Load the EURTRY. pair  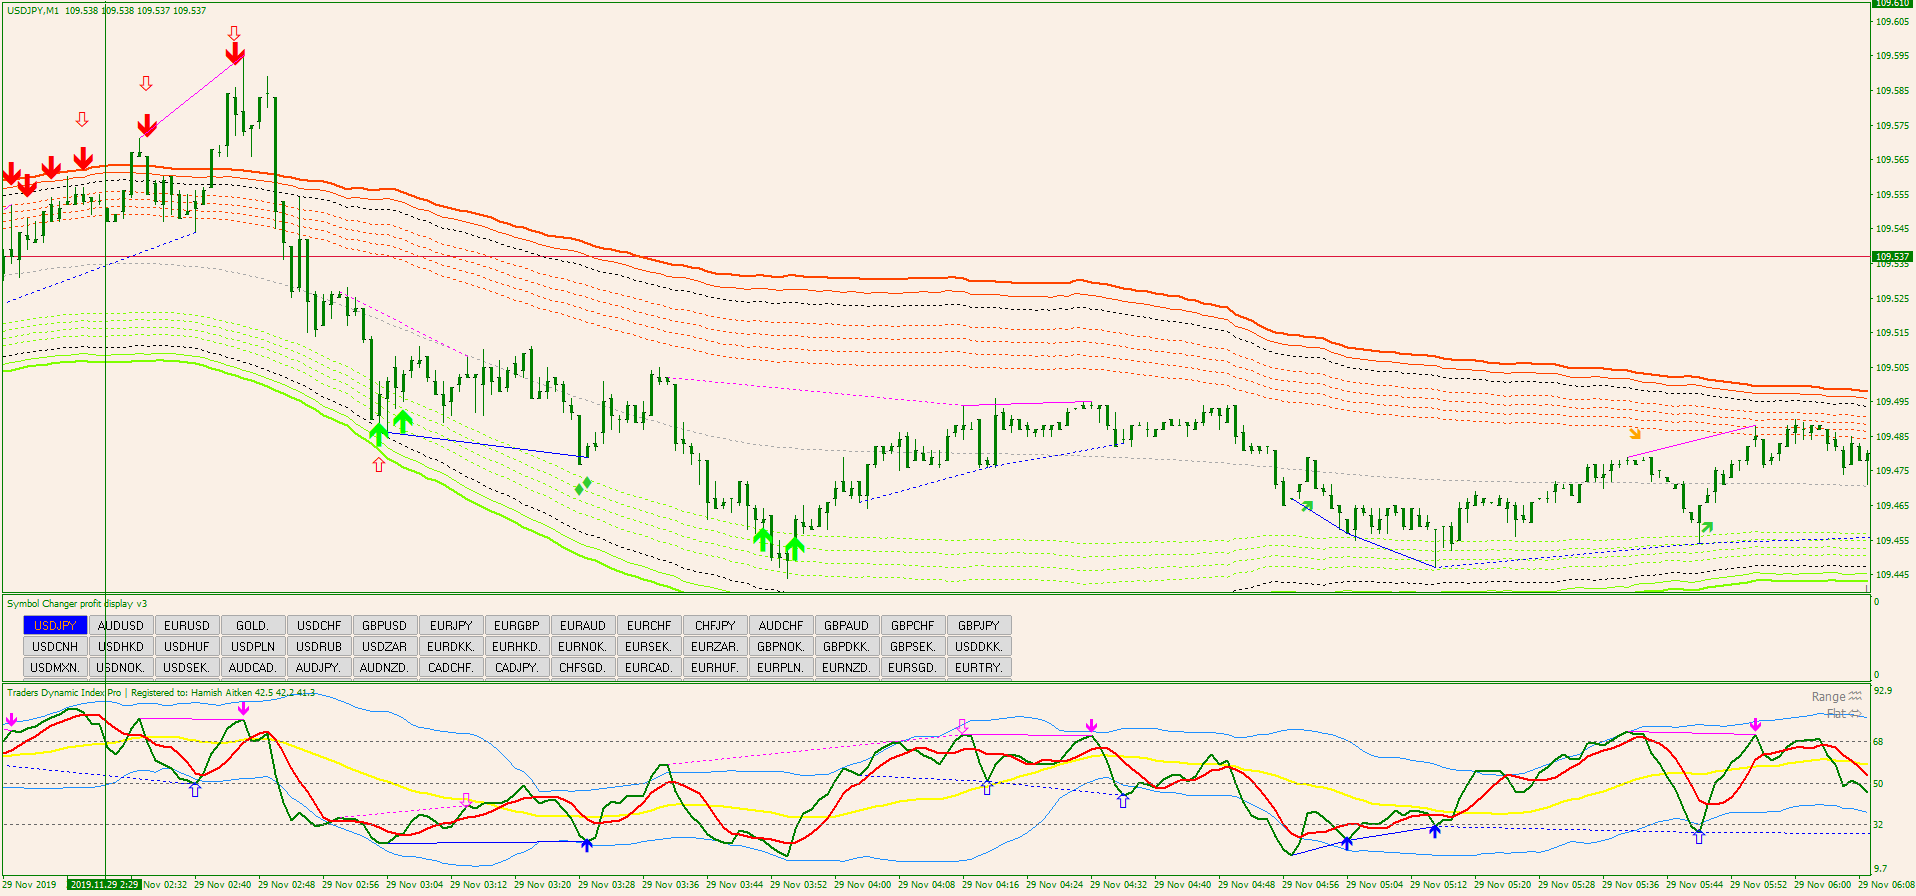coord(979,667)
